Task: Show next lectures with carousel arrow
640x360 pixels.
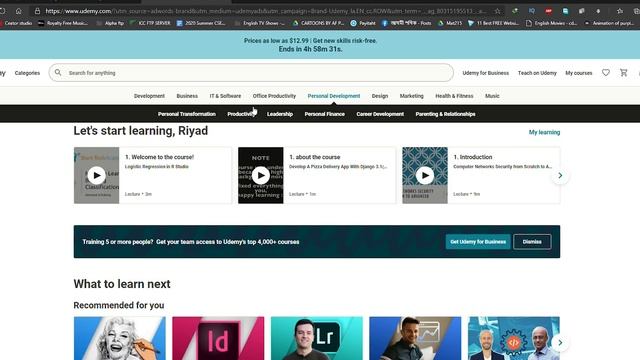Action: point(560,176)
